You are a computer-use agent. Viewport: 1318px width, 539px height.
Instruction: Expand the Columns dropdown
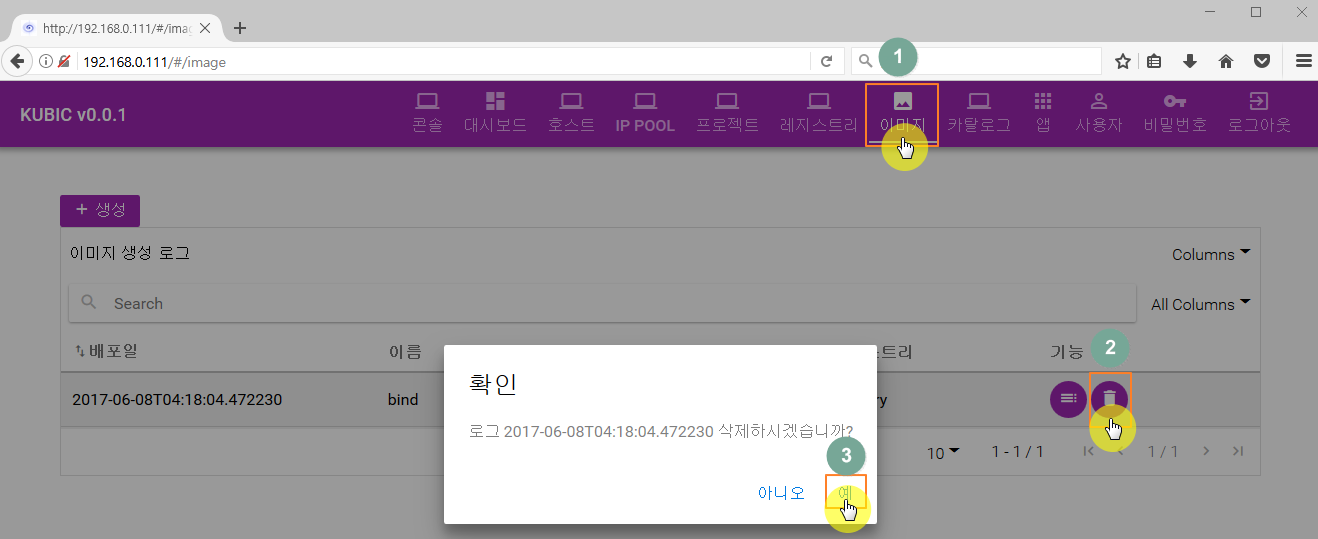pyautogui.click(x=1211, y=254)
